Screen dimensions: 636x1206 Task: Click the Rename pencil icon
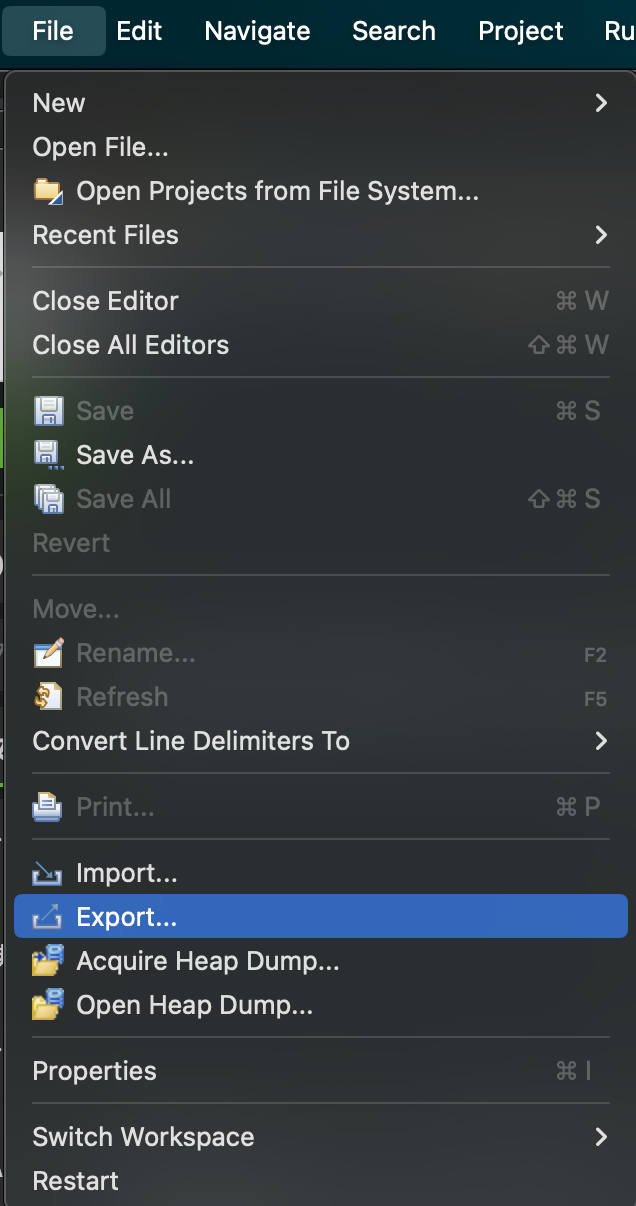click(48, 653)
